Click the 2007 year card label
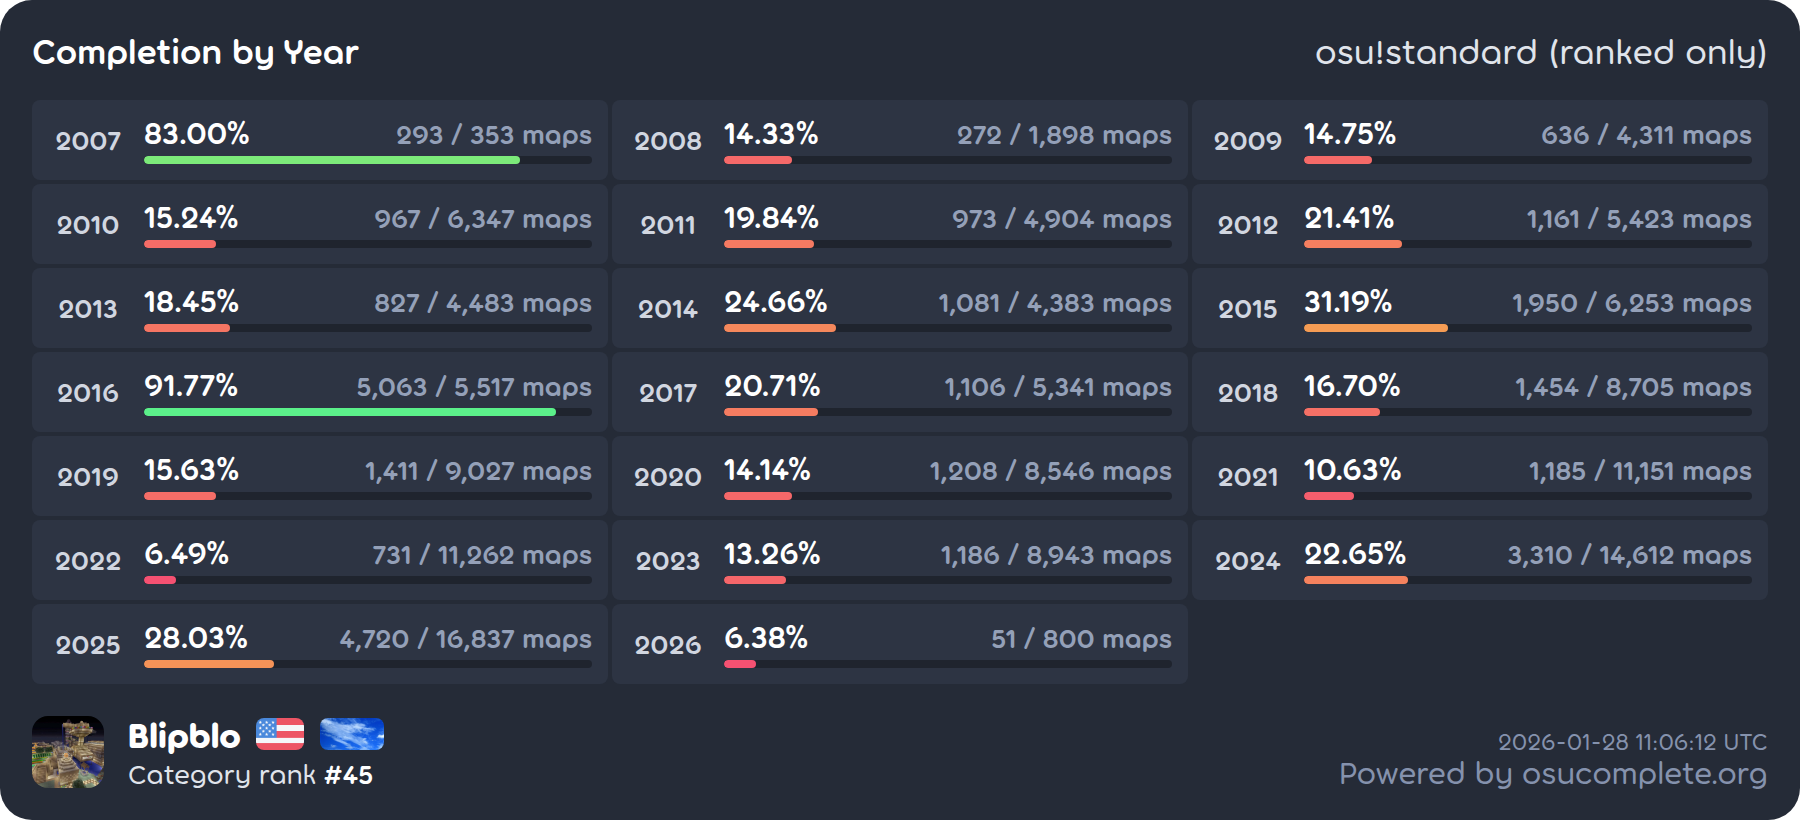Screen dimensions: 1800x820 click(88, 141)
